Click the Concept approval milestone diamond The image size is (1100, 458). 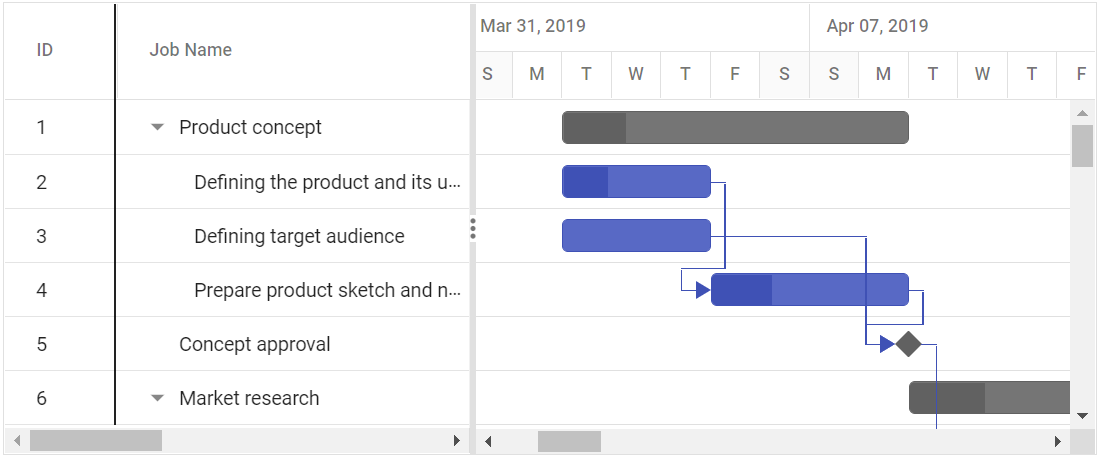pos(908,344)
